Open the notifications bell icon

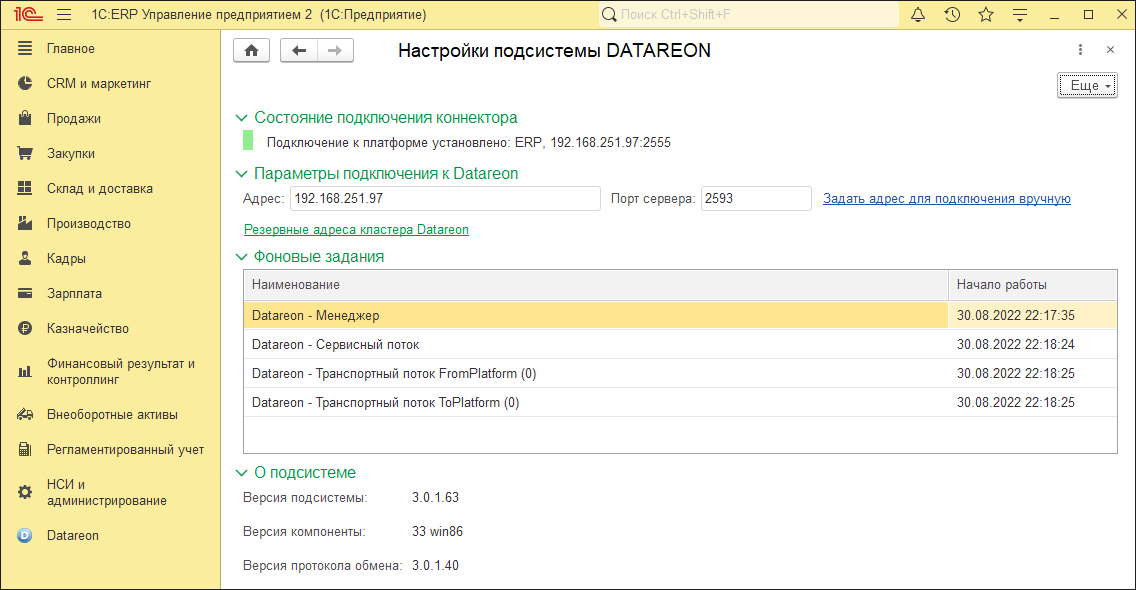918,15
